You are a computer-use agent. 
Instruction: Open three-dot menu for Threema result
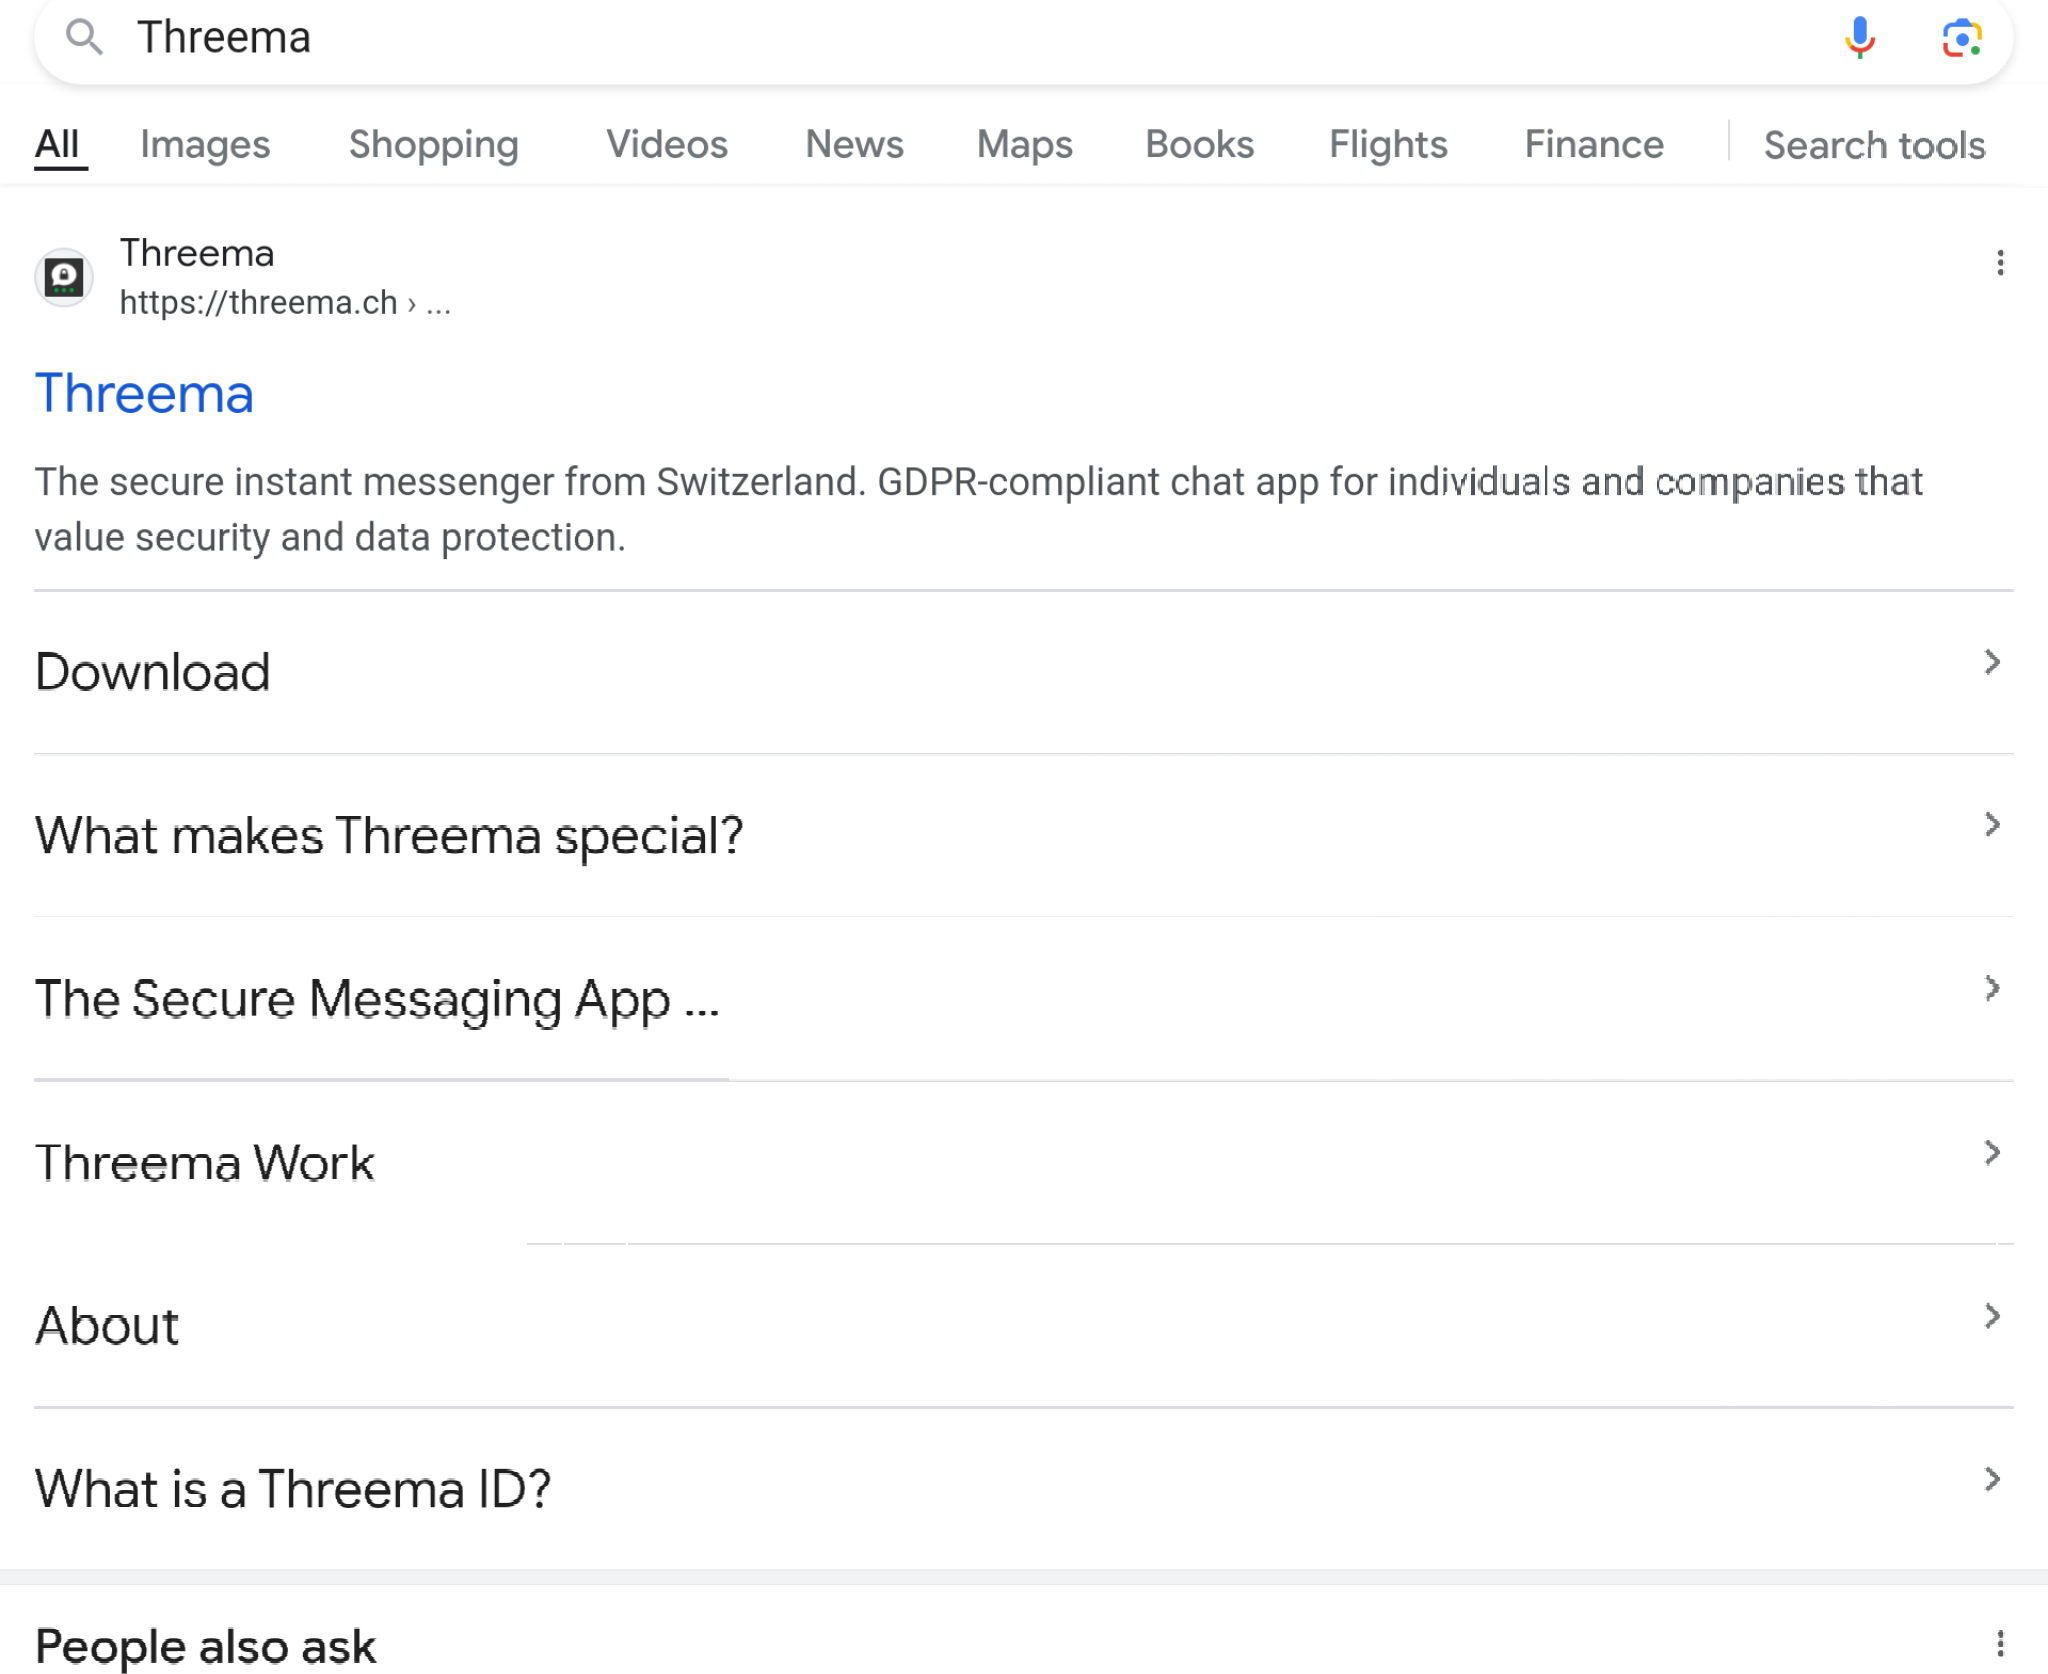click(1999, 263)
